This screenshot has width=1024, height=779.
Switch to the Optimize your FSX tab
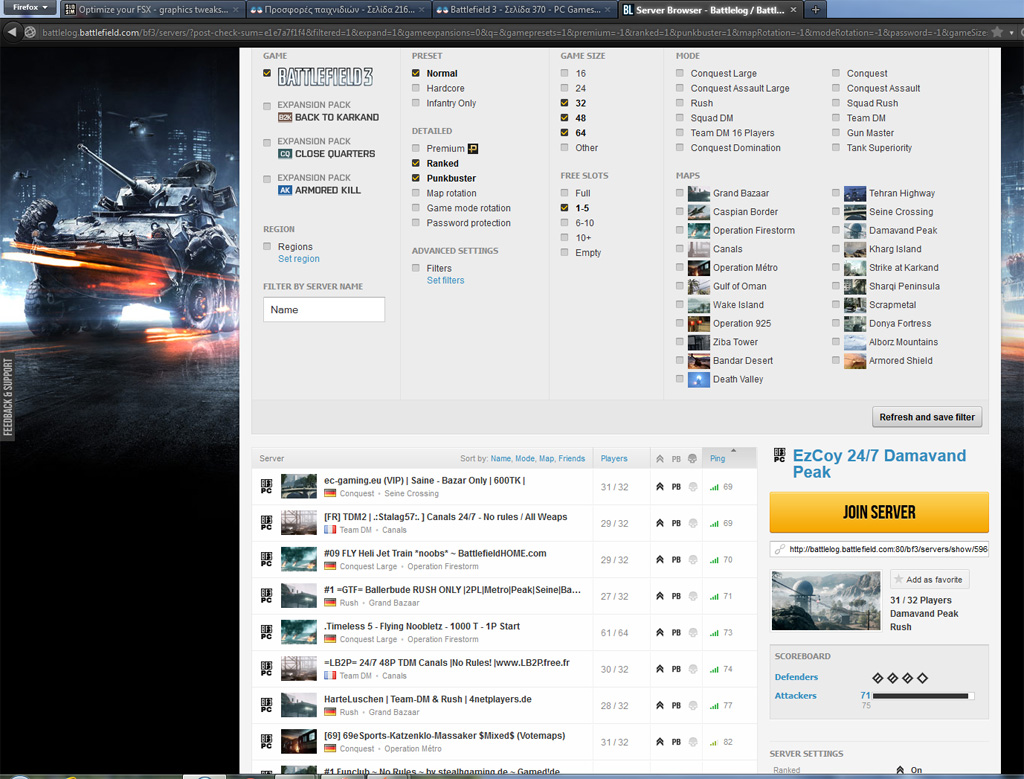click(x=152, y=9)
